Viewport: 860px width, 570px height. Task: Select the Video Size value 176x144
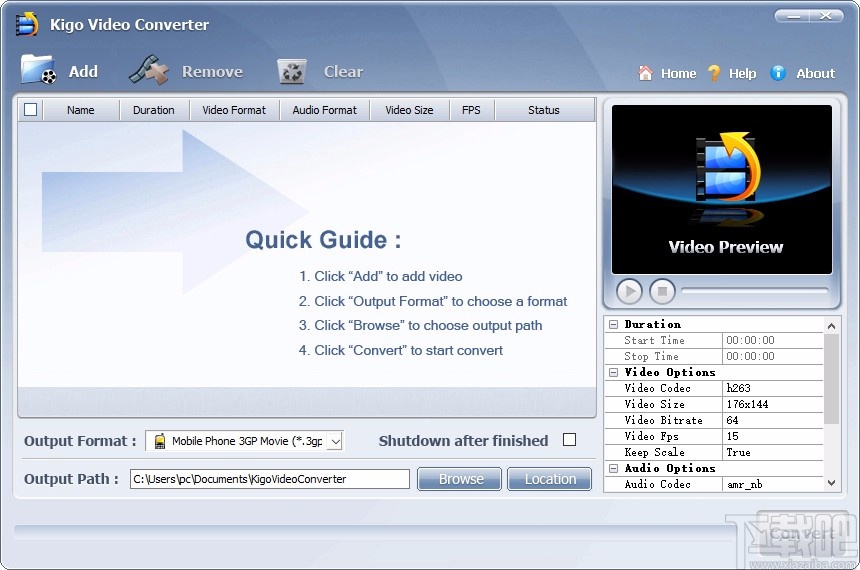point(773,404)
